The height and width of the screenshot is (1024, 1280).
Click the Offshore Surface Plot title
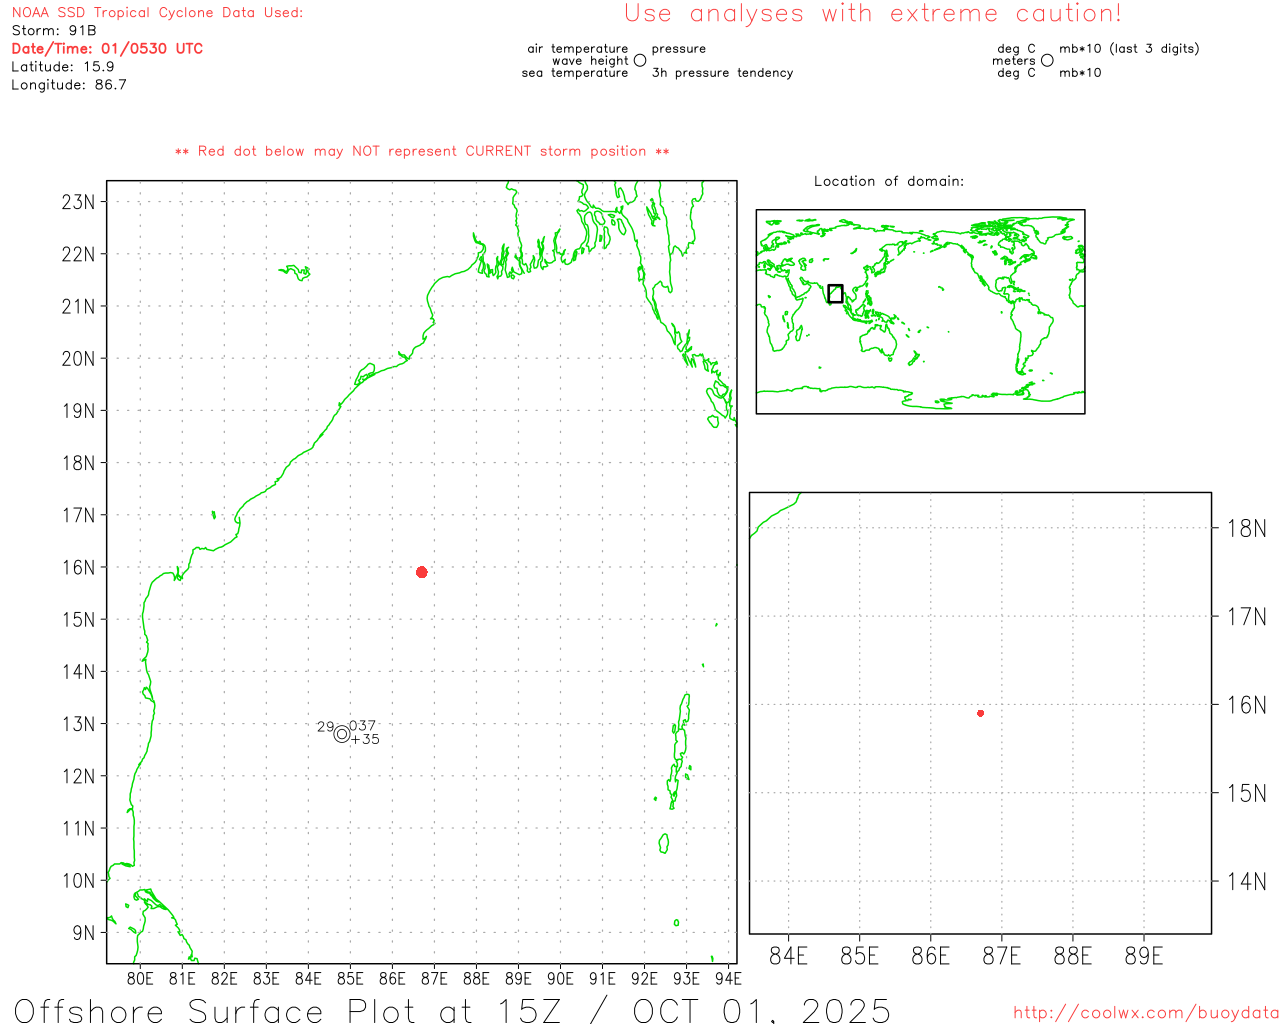pos(452,1010)
